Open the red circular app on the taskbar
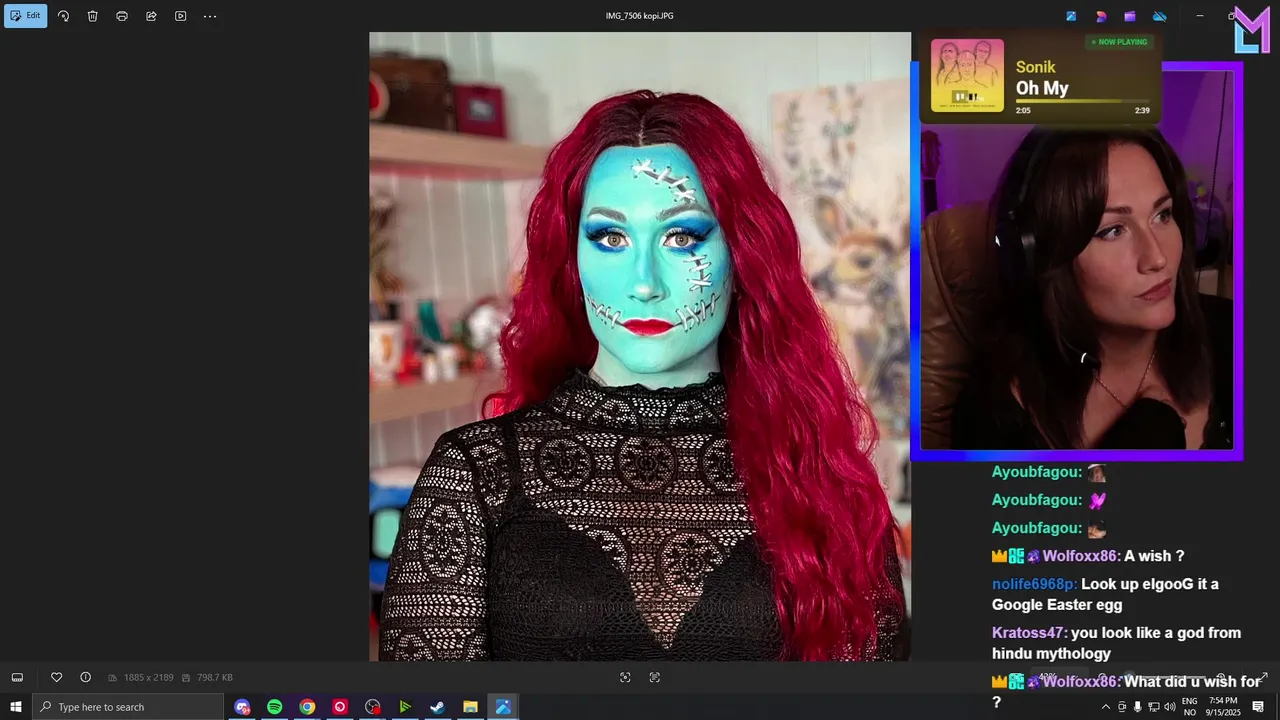 (340, 707)
